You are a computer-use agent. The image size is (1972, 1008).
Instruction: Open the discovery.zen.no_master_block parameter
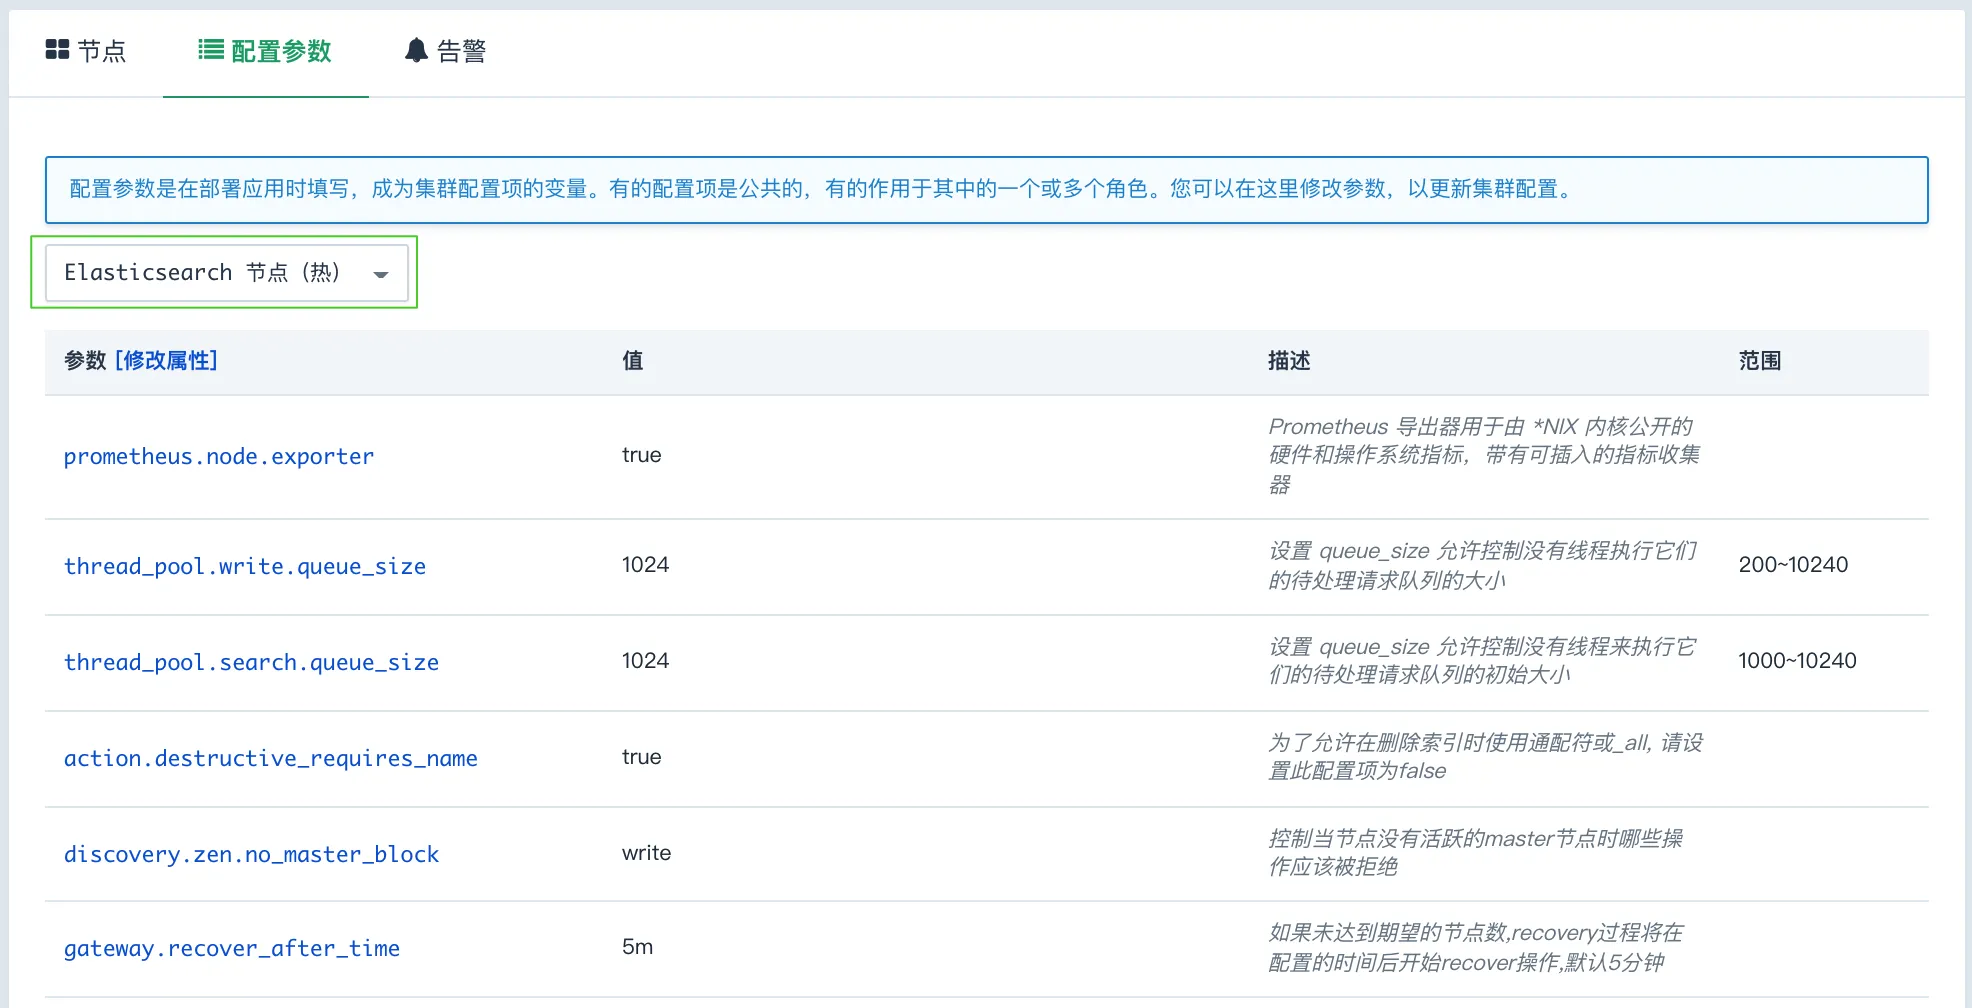pos(251,854)
